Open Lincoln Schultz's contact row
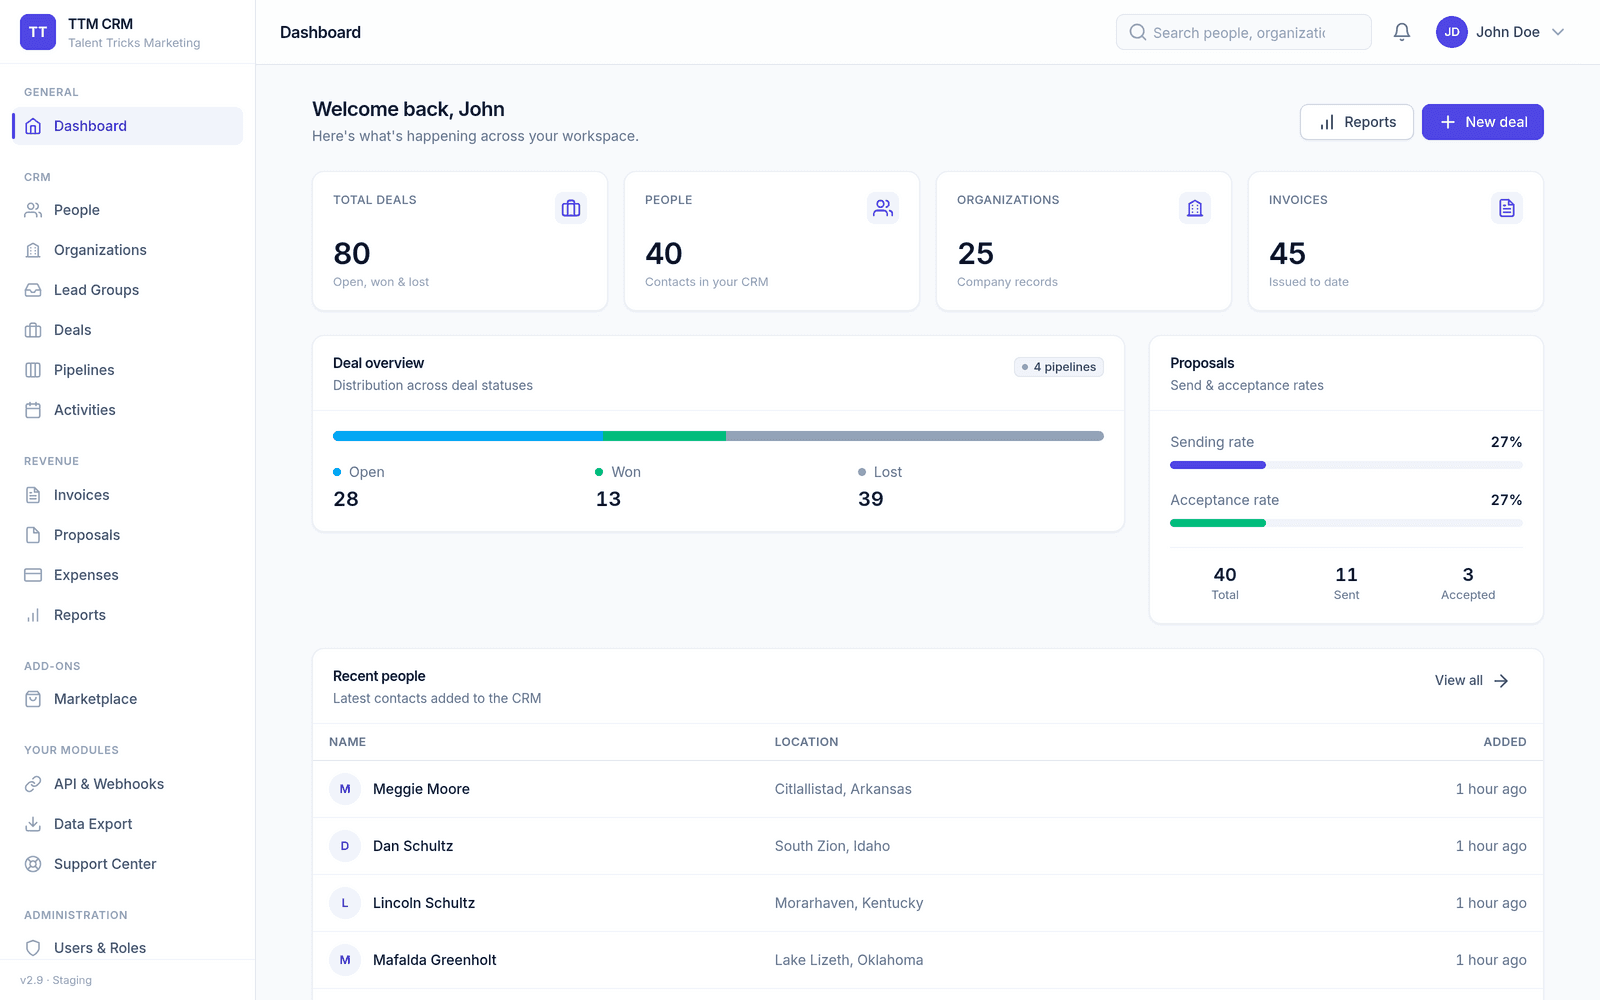Viewport: 1600px width, 1000px height. (928, 903)
